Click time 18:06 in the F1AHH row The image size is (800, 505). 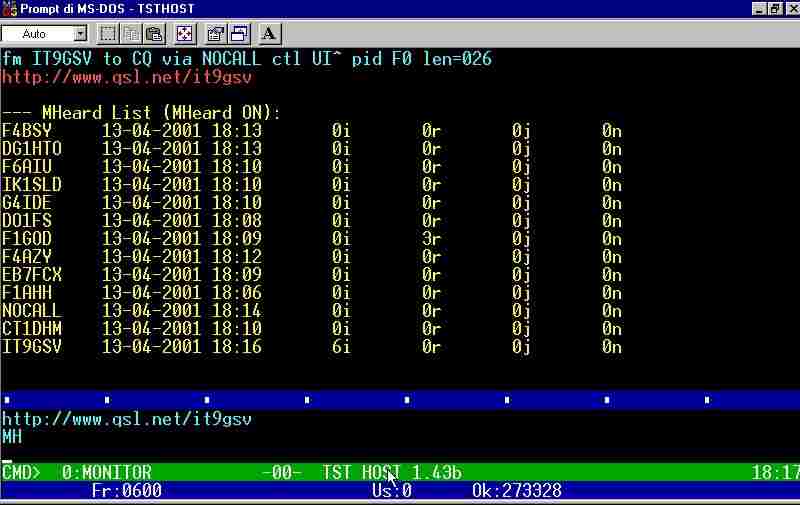[237, 292]
